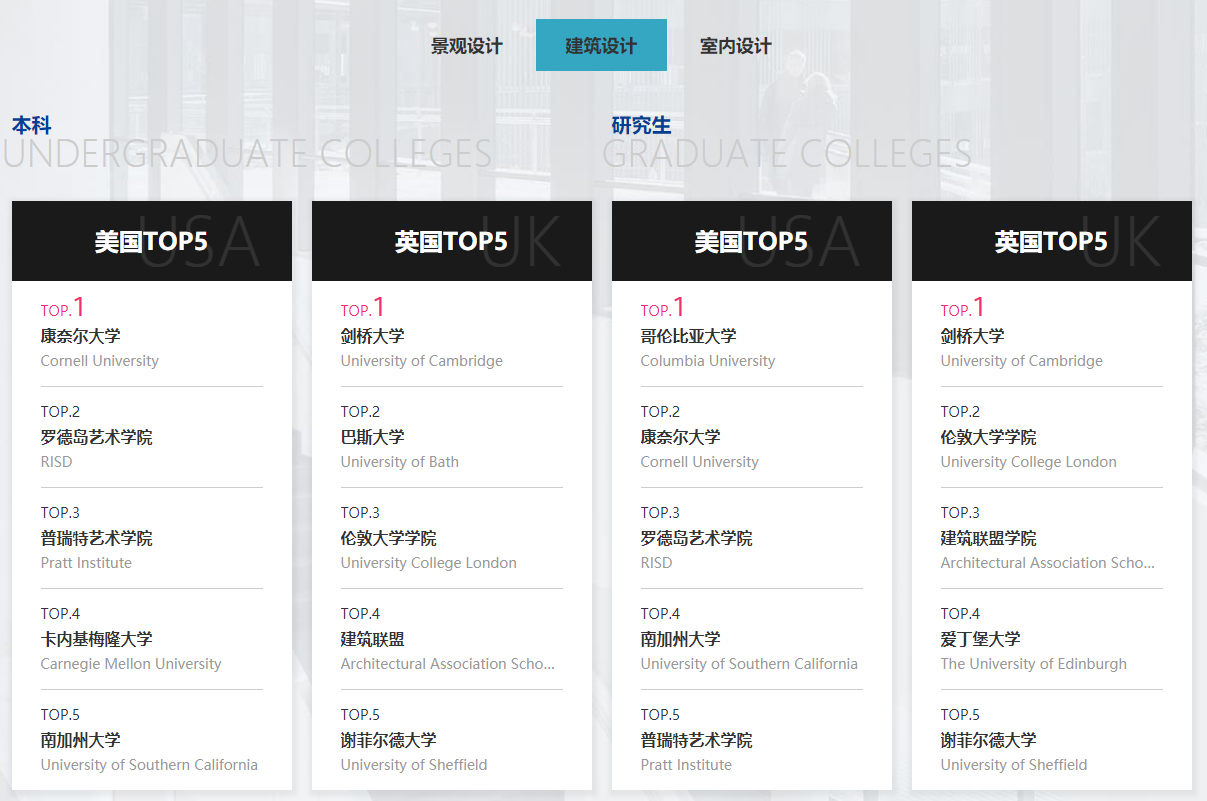Viewport: 1207px width, 801px height.
Task: Click the text The University of Edinburgh
Action: click(1034, 664)
